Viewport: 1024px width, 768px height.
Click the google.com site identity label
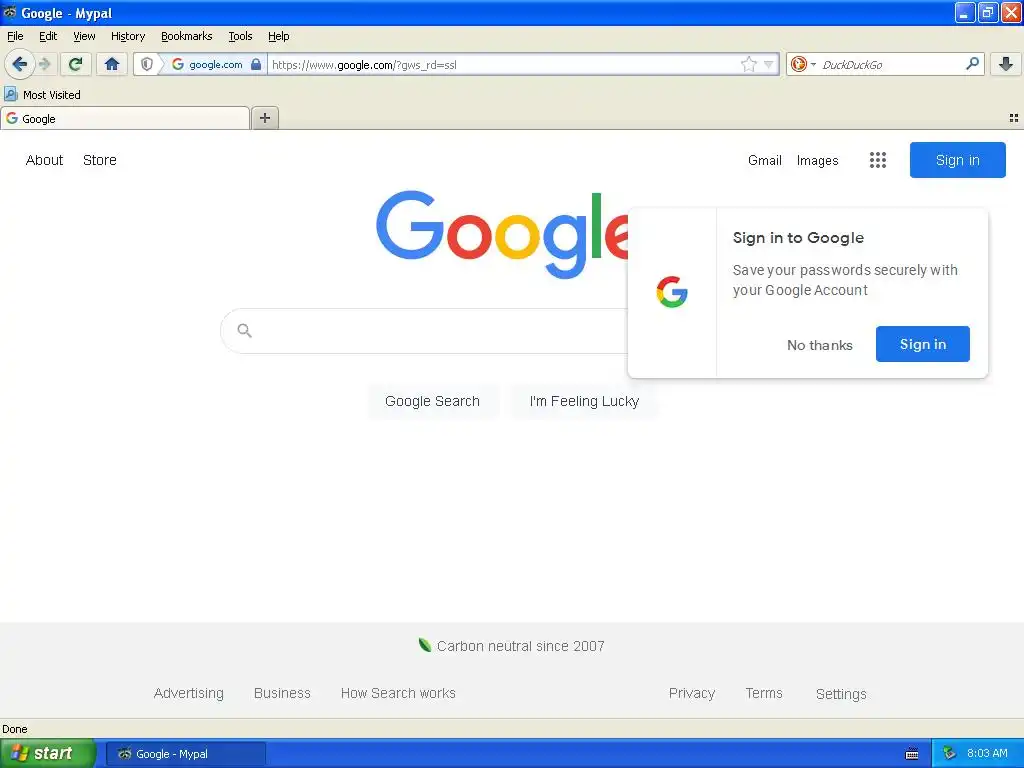pyautogui.click(x=216, y=64)
